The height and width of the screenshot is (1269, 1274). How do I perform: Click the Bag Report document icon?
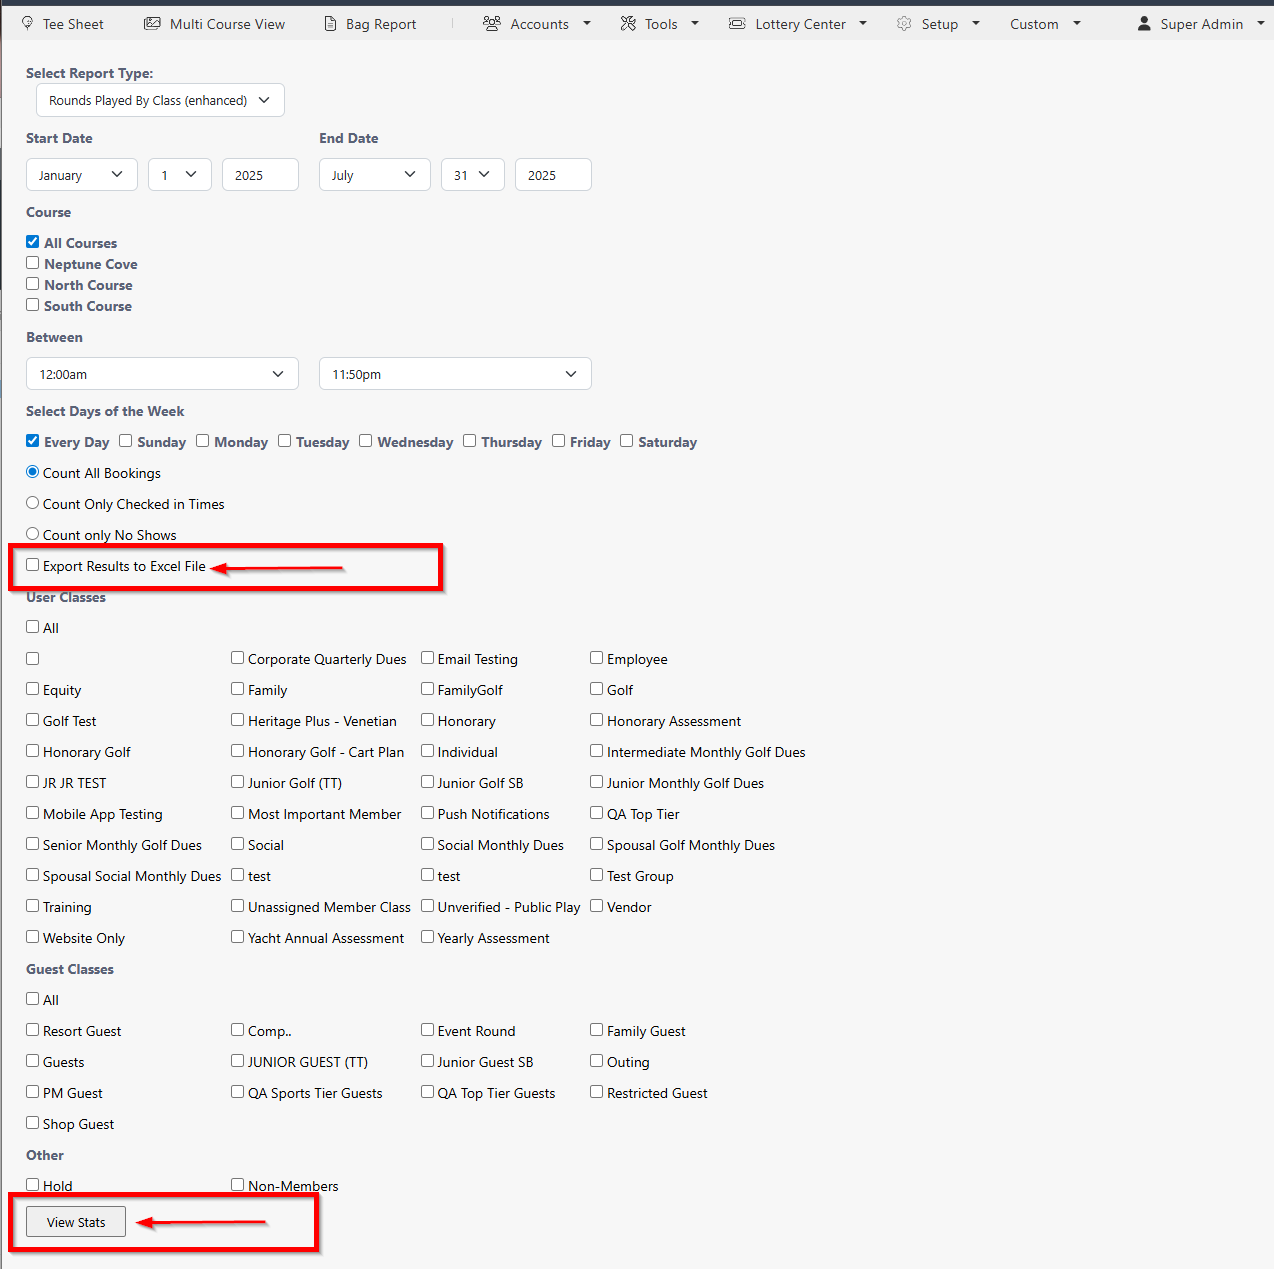click(331, 23)
